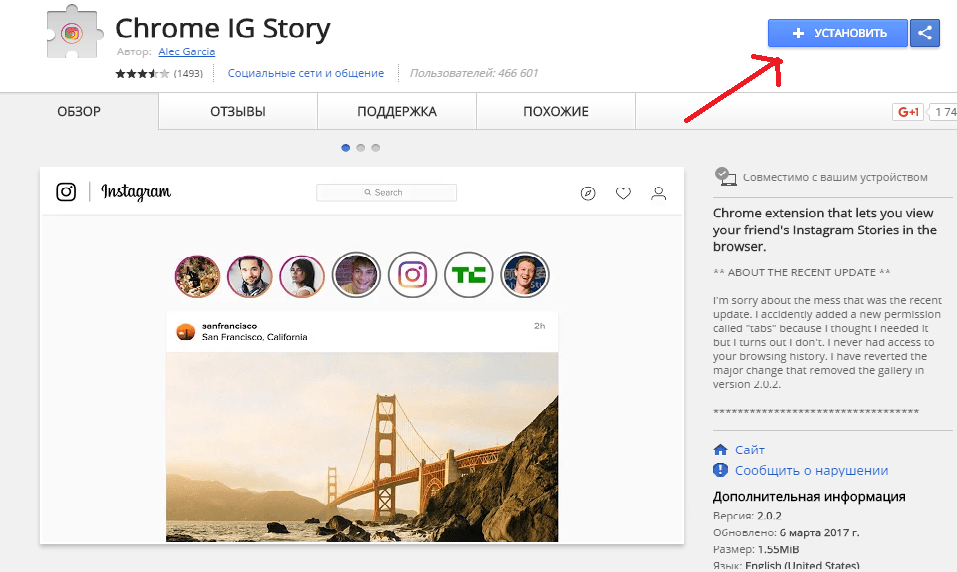Viewport: 957px width, 572px height.
Task: Click the G+1 button
Action: coord(908,112)
